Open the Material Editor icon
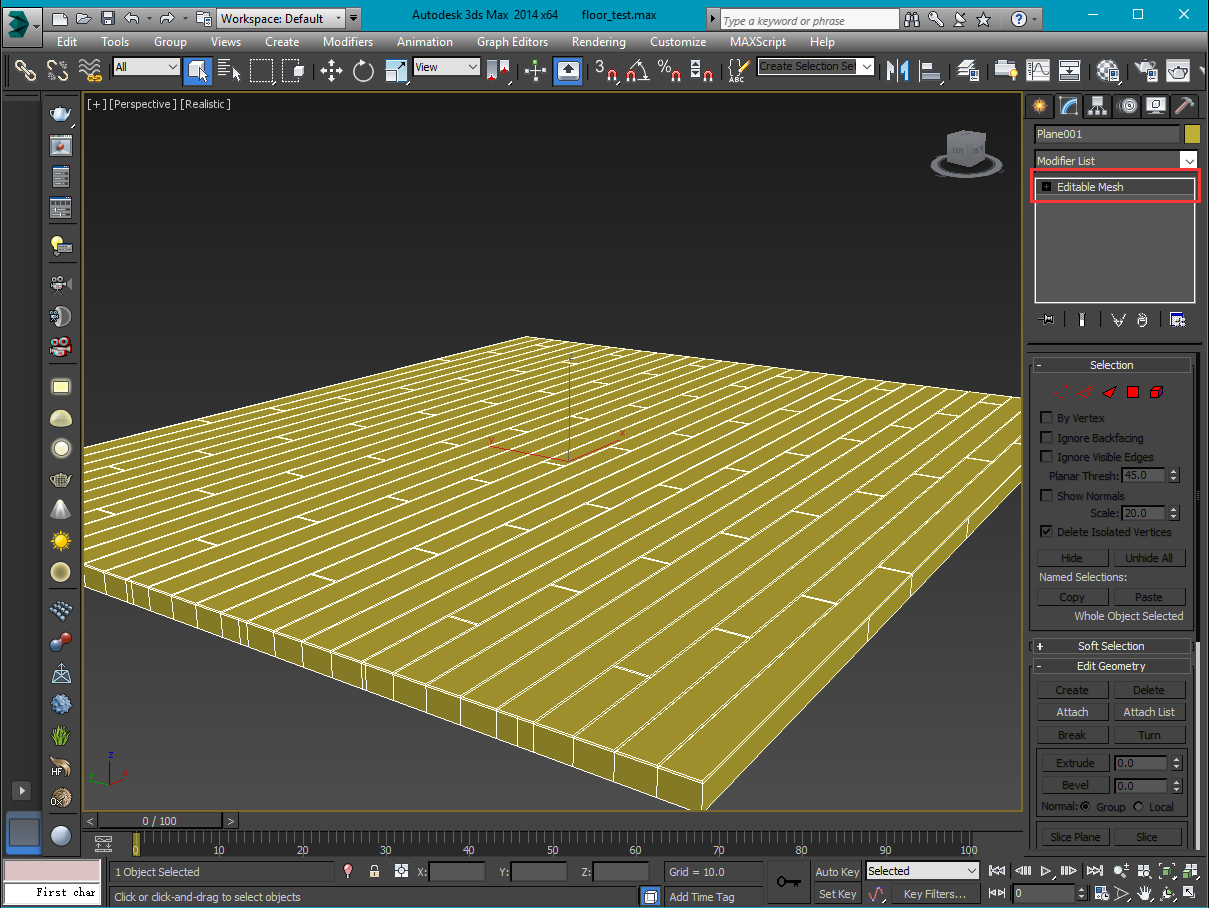The width and height of the screenshot is (1209, 908). pyautogui.click(x=1108, y=70)
